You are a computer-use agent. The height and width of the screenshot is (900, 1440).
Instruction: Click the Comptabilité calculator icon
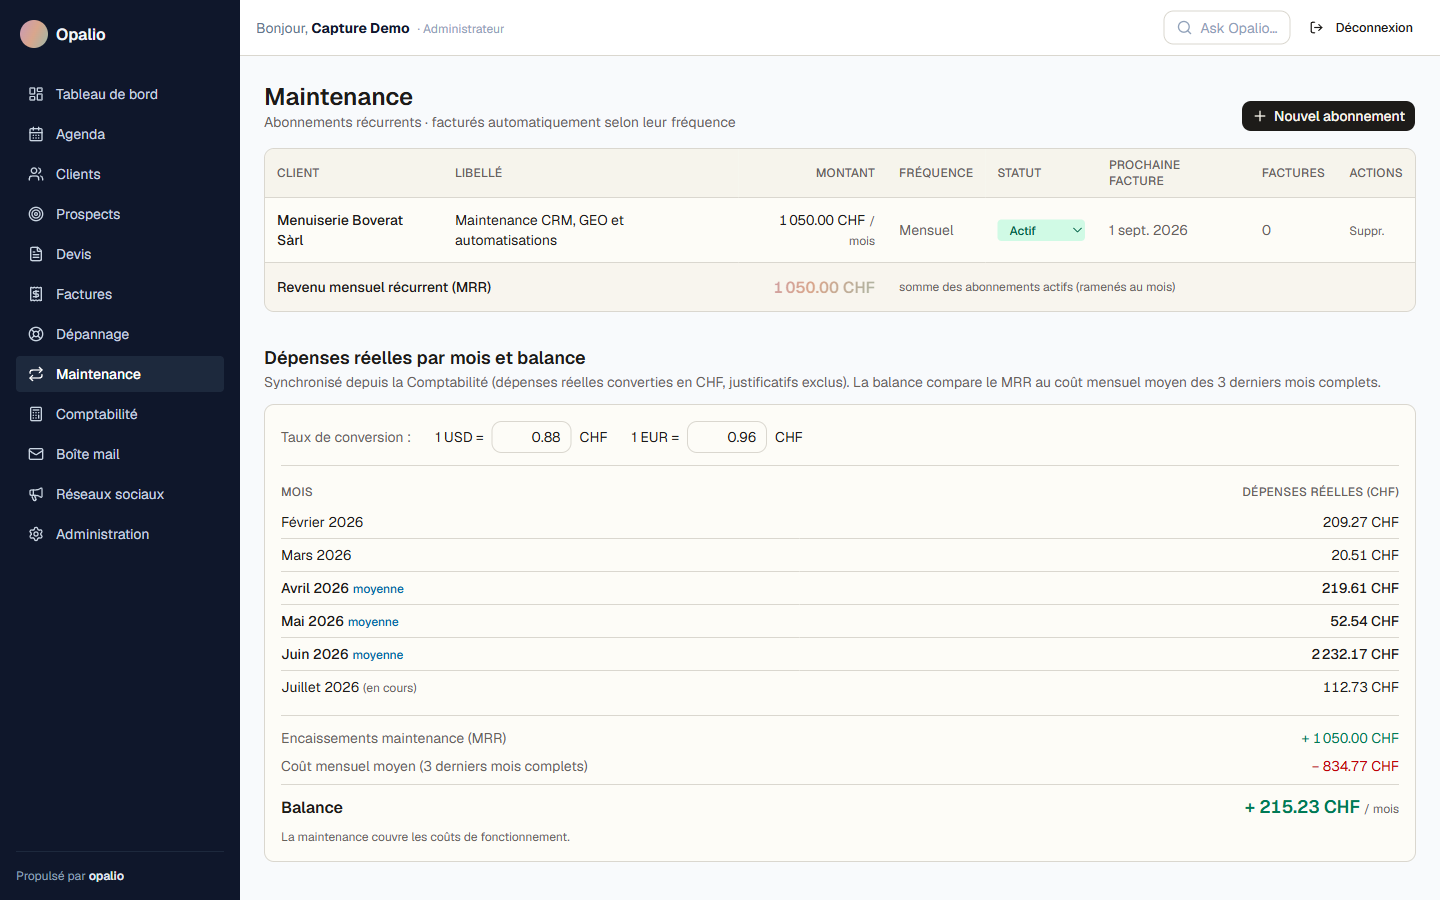pos(36,414)
